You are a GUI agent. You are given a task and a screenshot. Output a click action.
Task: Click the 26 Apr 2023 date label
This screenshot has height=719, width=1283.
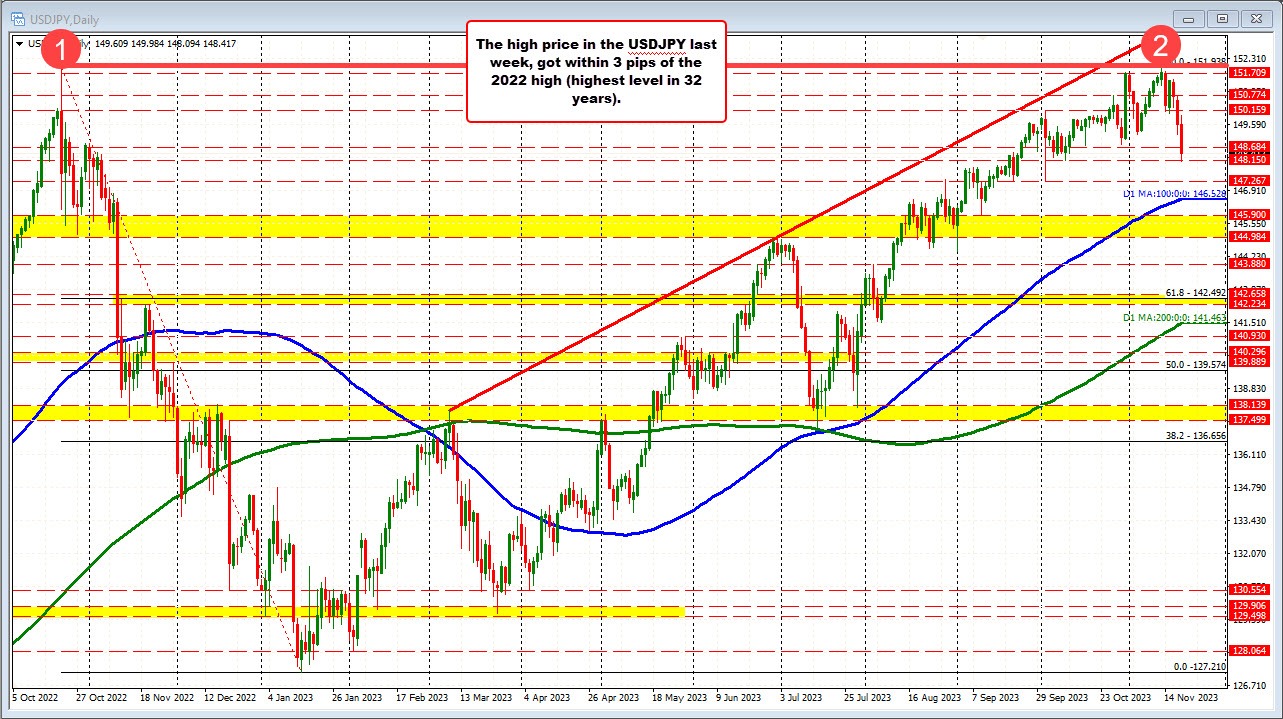[613, 699]
